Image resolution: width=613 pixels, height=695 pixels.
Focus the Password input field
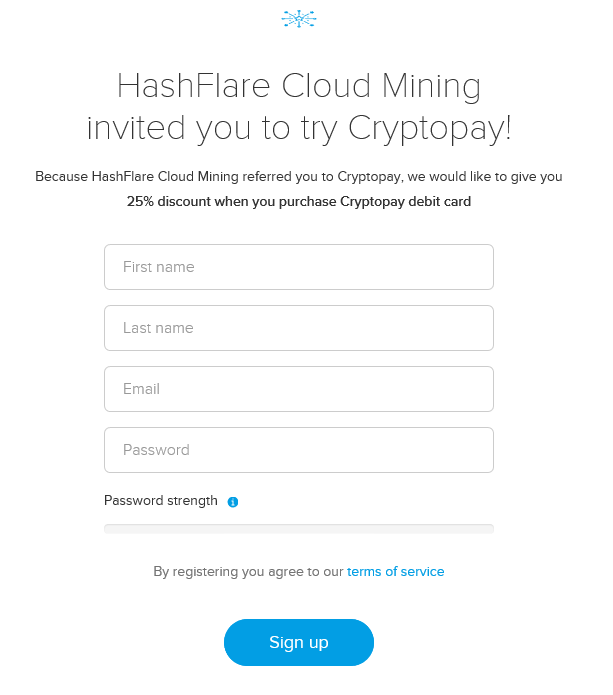(x=299, y=450)
